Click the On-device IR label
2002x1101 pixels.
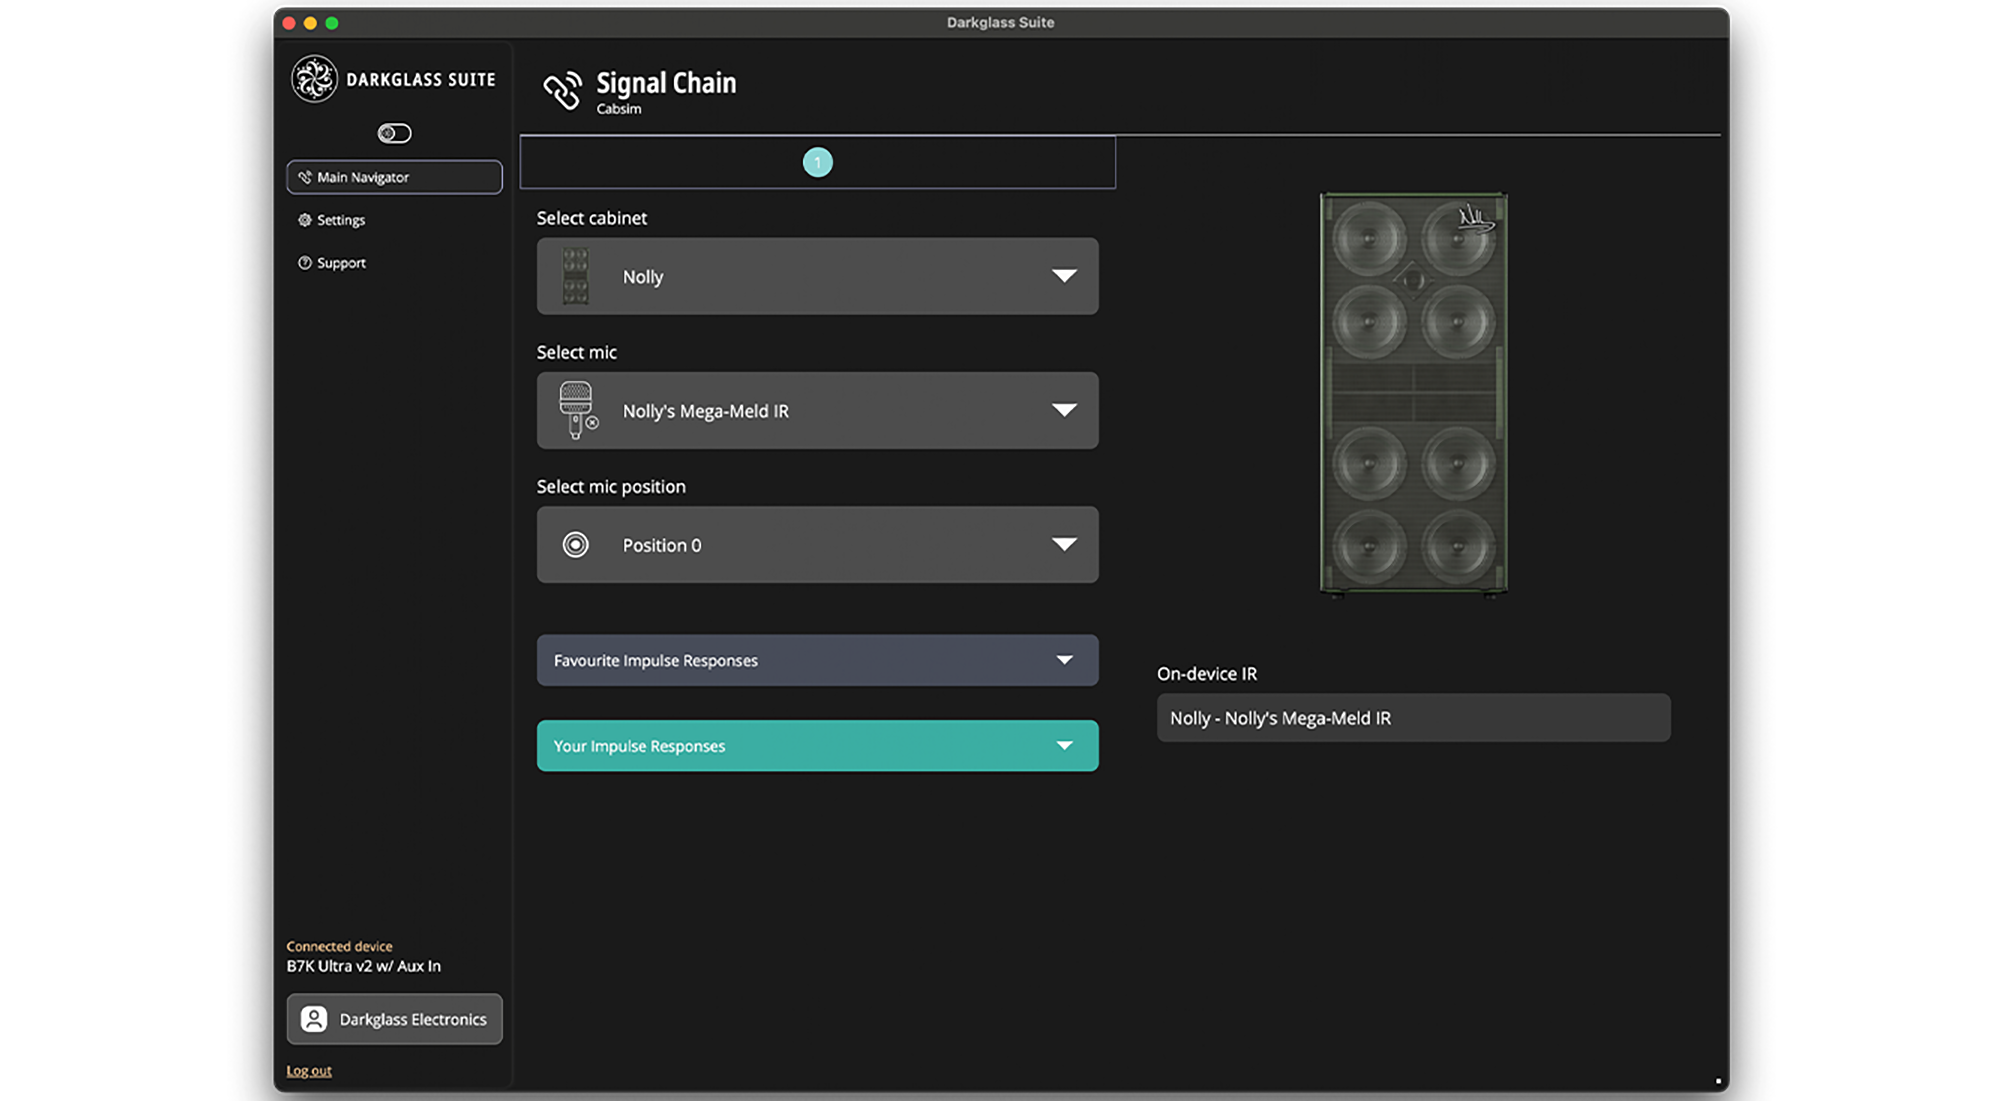click(1207, 674)
